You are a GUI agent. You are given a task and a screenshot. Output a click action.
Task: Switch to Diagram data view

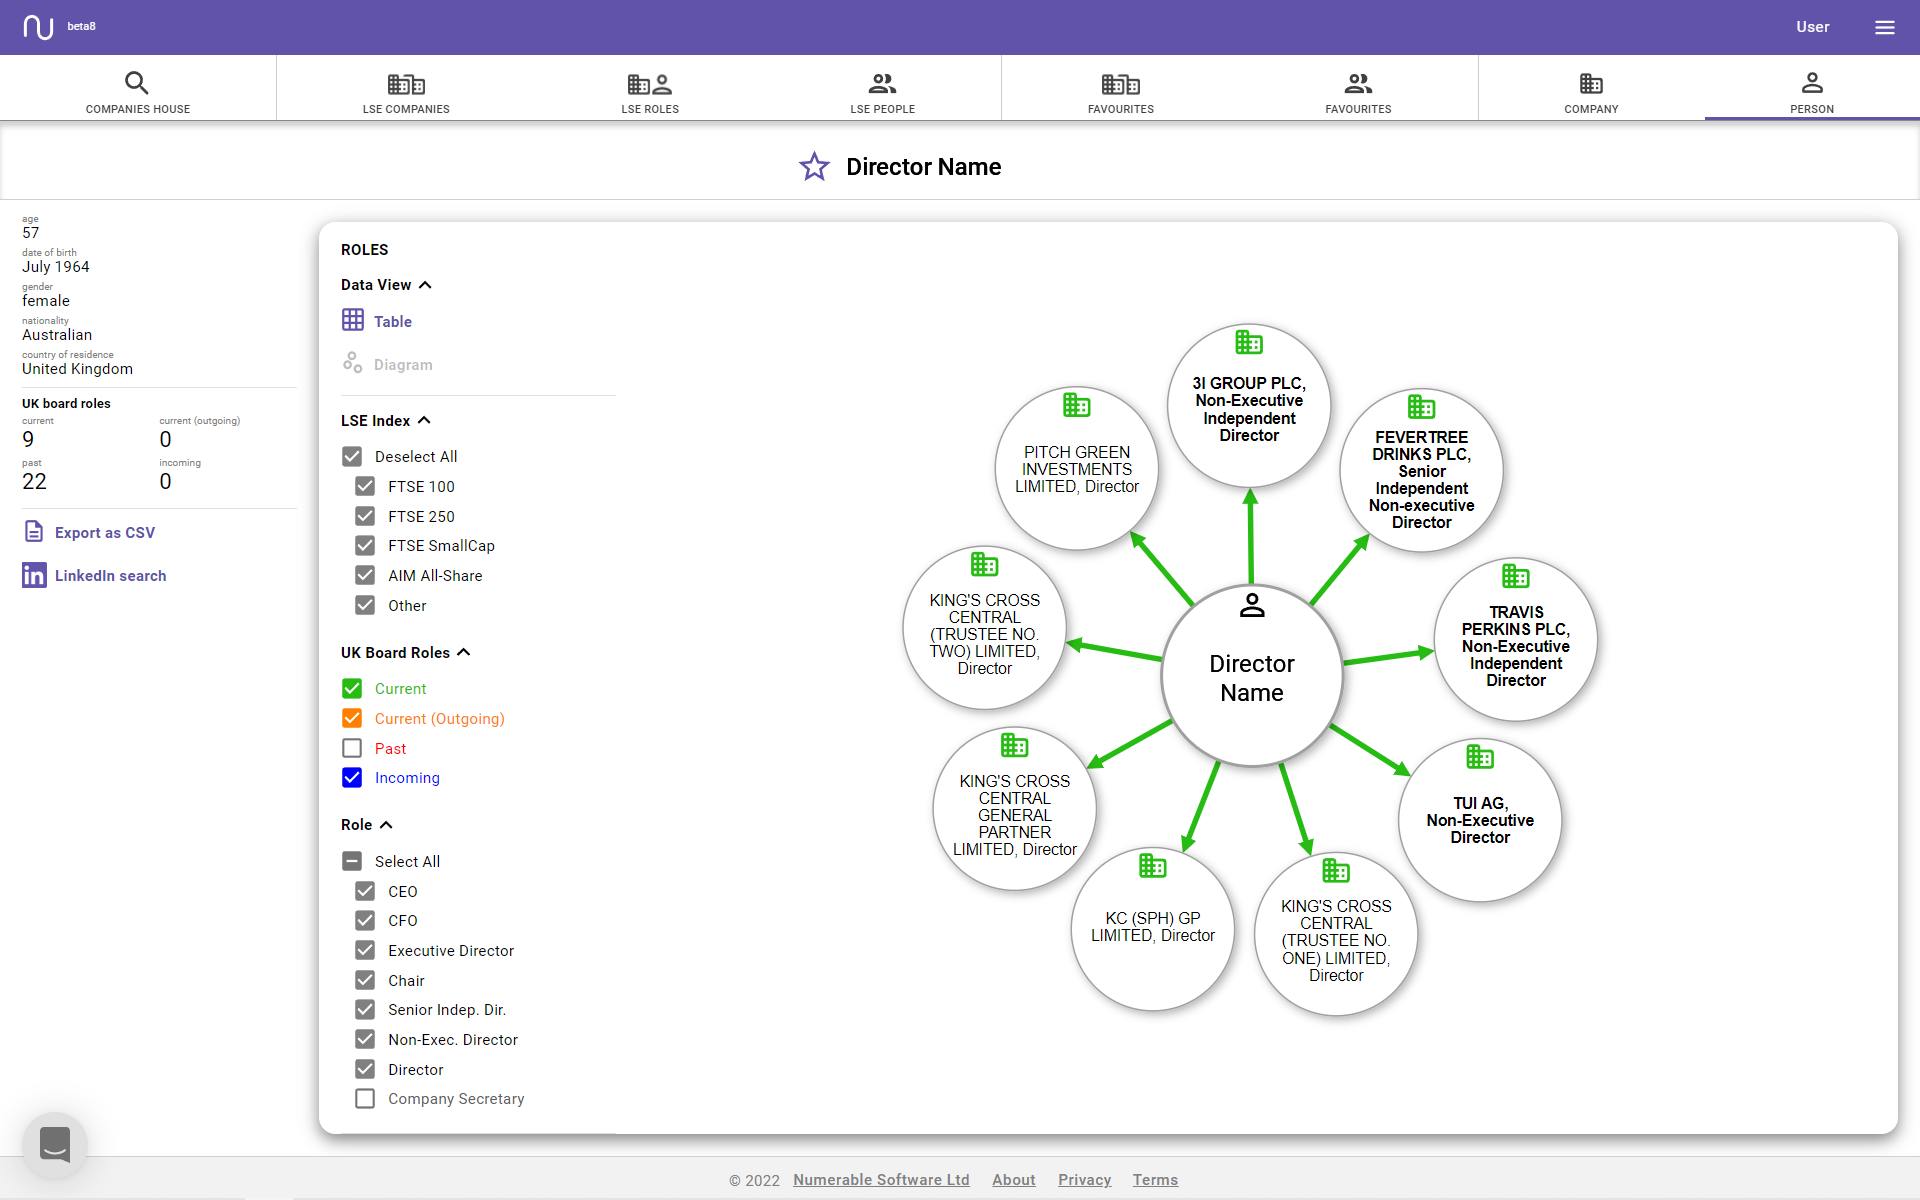388,364
